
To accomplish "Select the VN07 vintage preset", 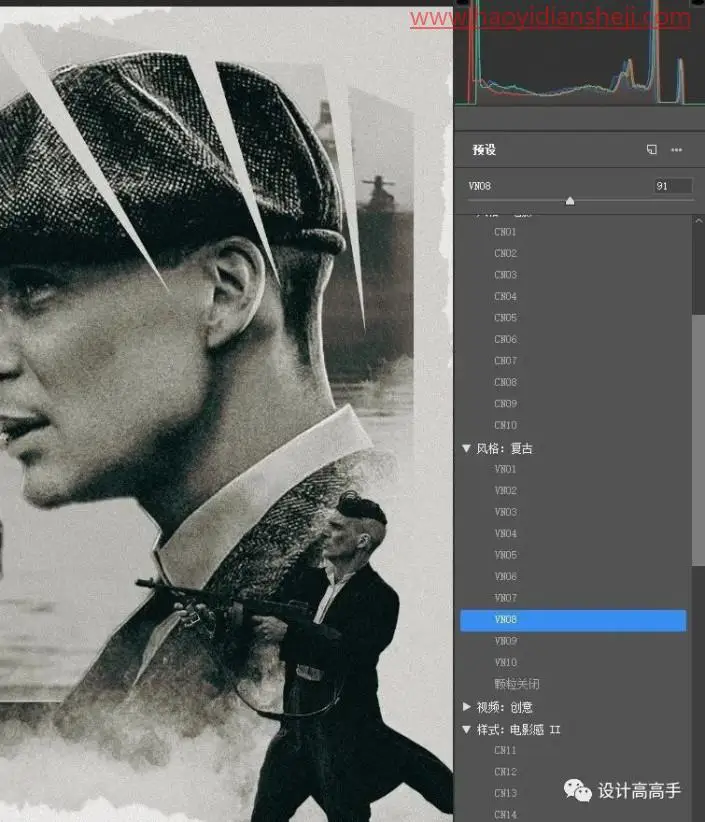I will (505, 598).
